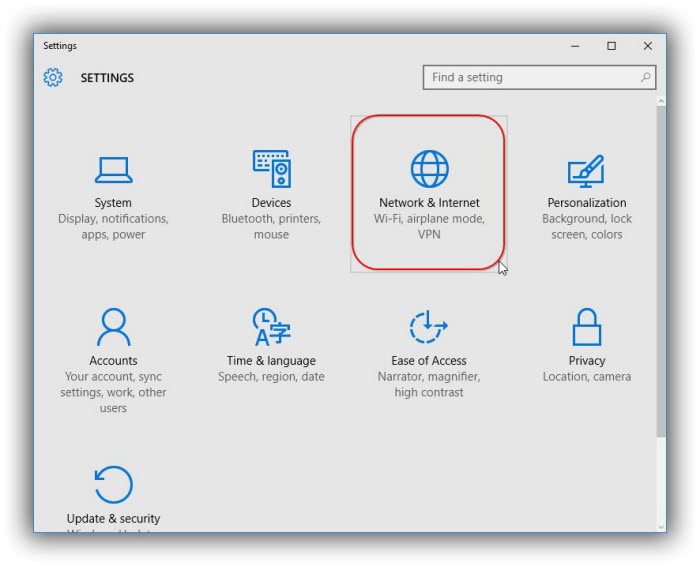The image size is (700, 566).
Task: Minimize the Settings window
Action: coord(575,46)
